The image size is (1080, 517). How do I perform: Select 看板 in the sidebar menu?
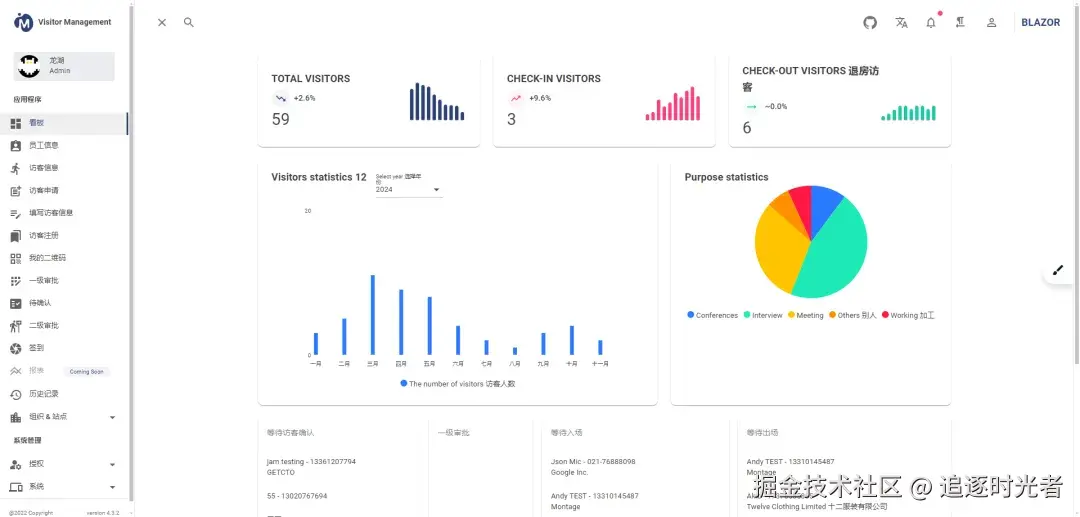pyautogui.click(x=64, y=123)
